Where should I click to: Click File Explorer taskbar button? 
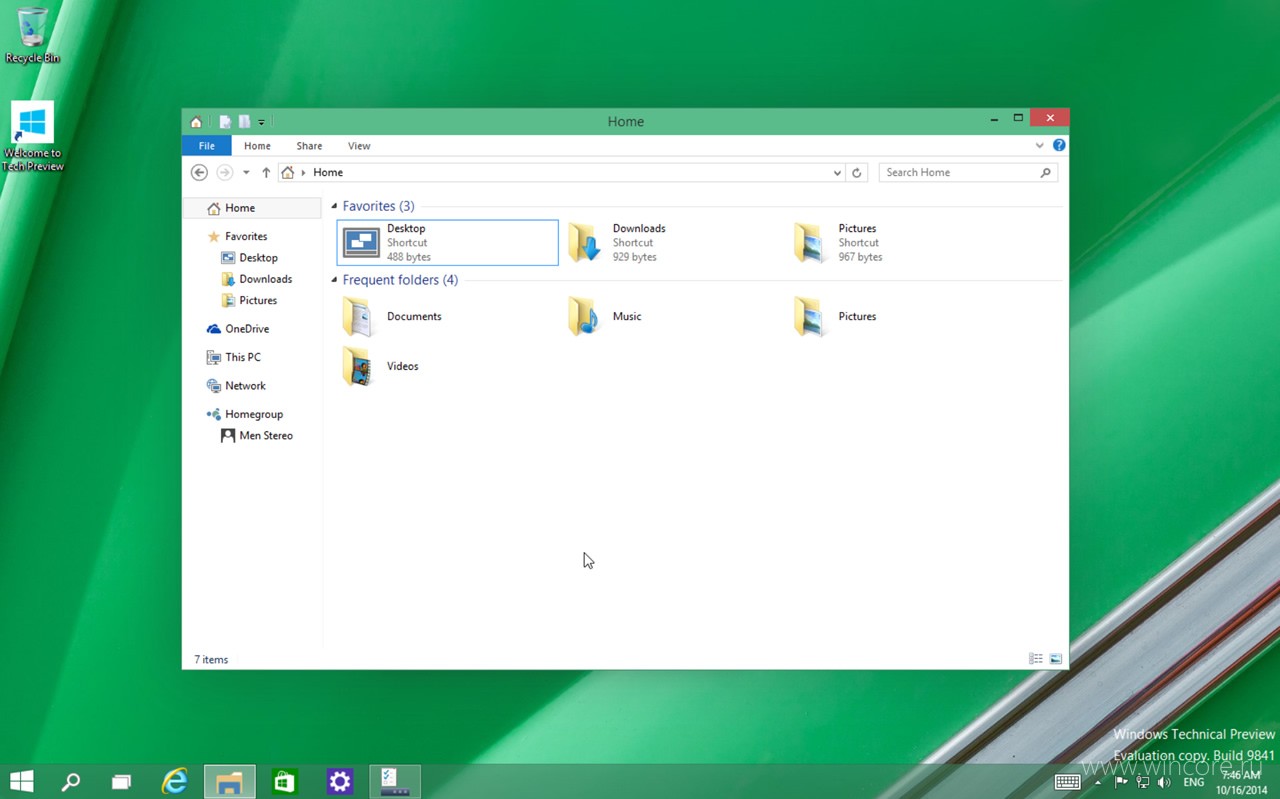point(230,782)
